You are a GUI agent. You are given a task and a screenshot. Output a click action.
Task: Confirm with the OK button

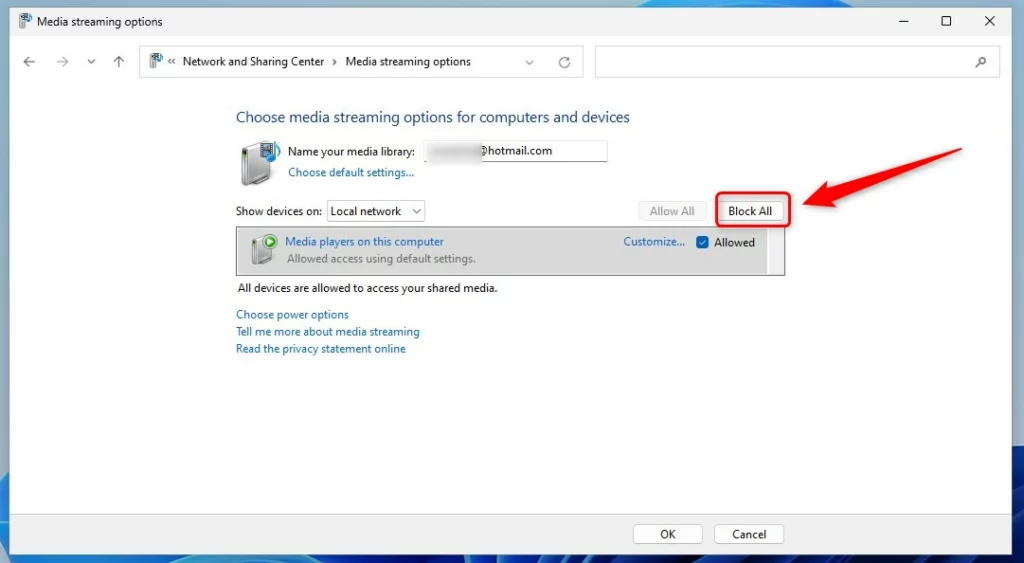pyautogui.click(x=667, y=534)
